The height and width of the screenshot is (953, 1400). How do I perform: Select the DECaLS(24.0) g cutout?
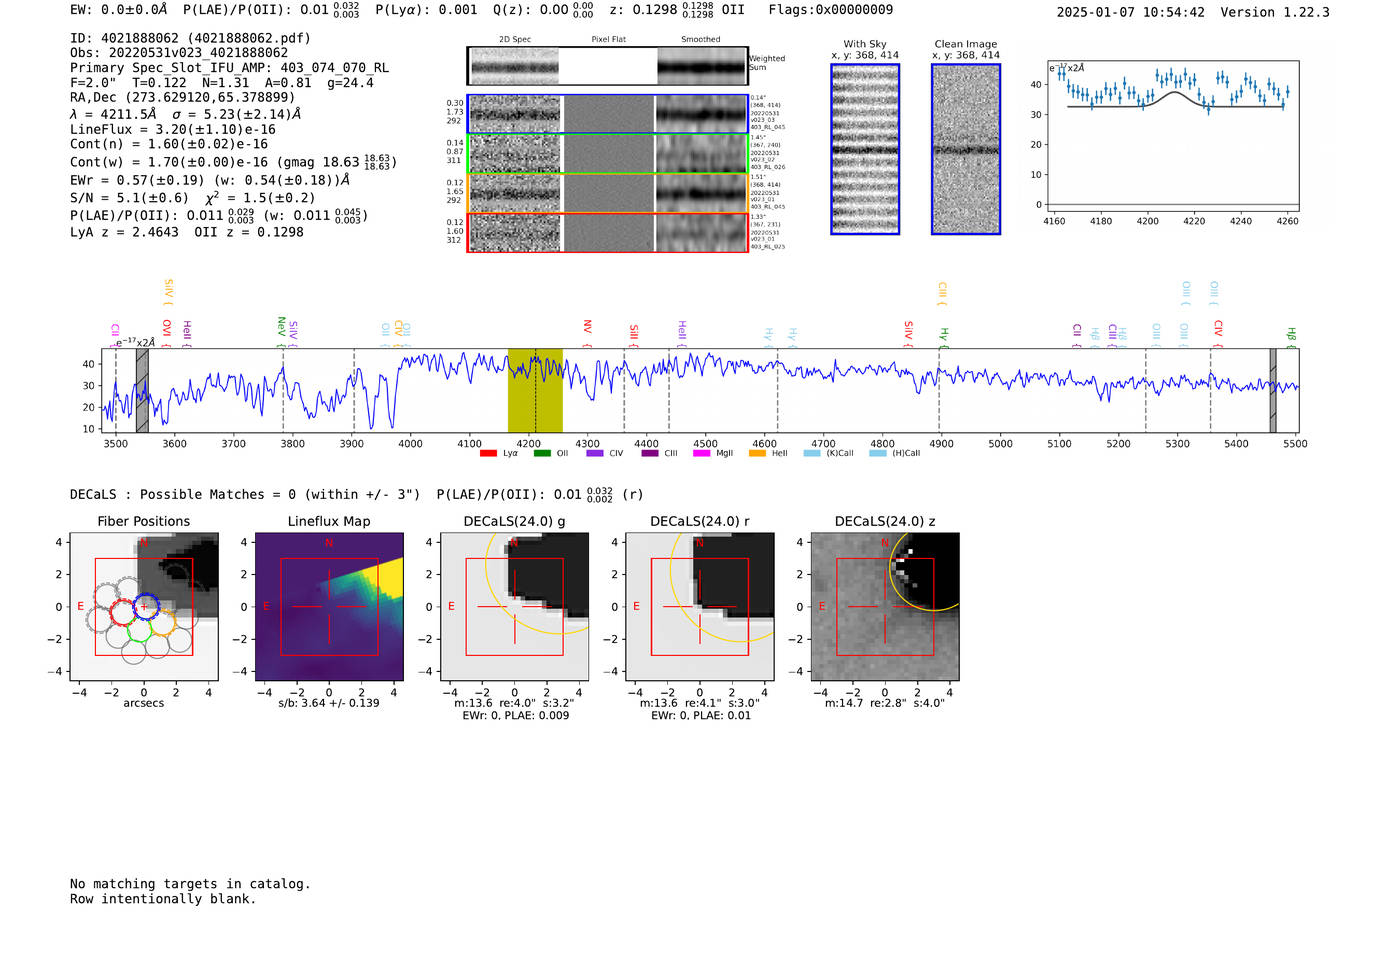click(x=514, y=607)
